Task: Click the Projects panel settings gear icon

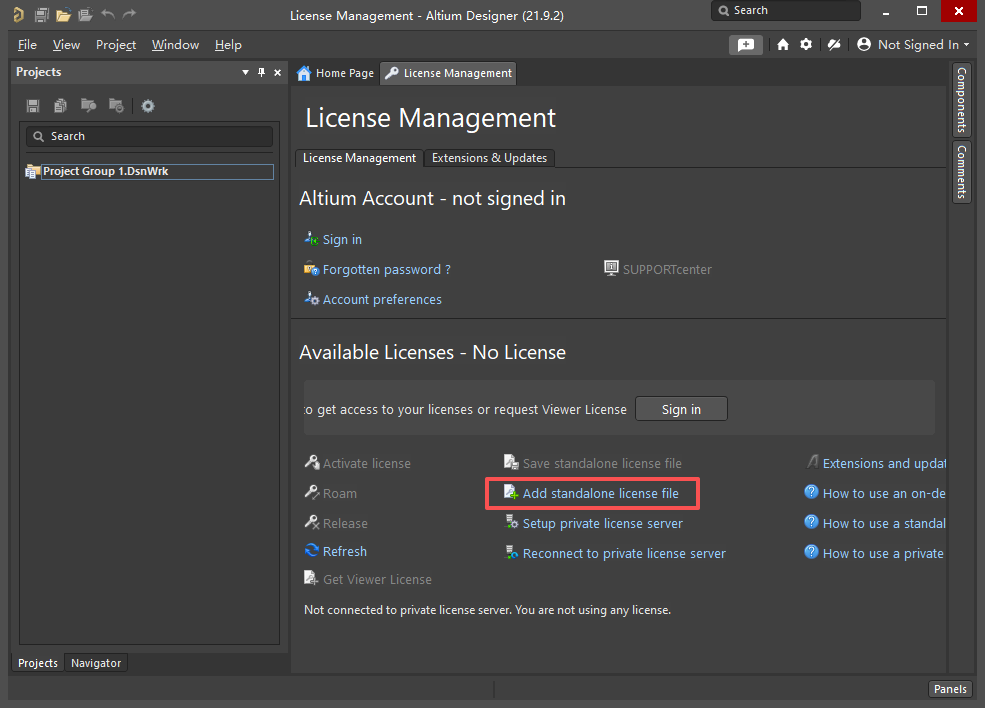Action: 148,106
